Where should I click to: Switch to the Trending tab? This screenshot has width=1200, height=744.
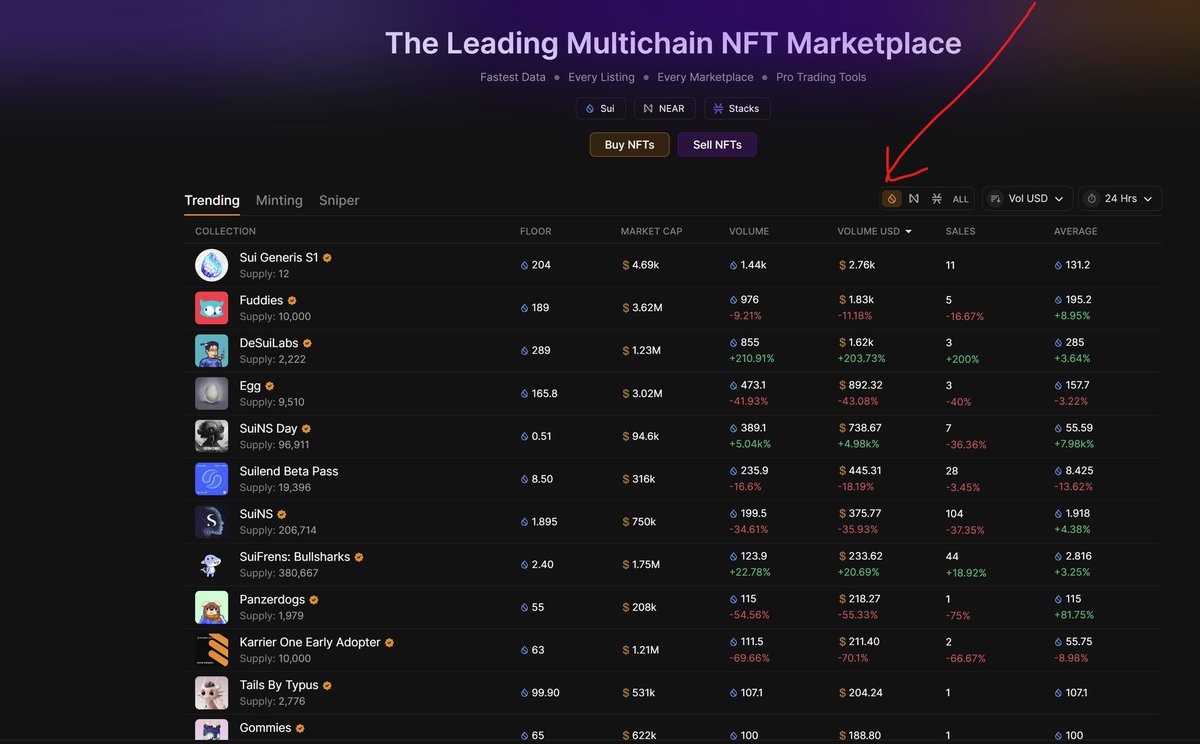point(212,200)
